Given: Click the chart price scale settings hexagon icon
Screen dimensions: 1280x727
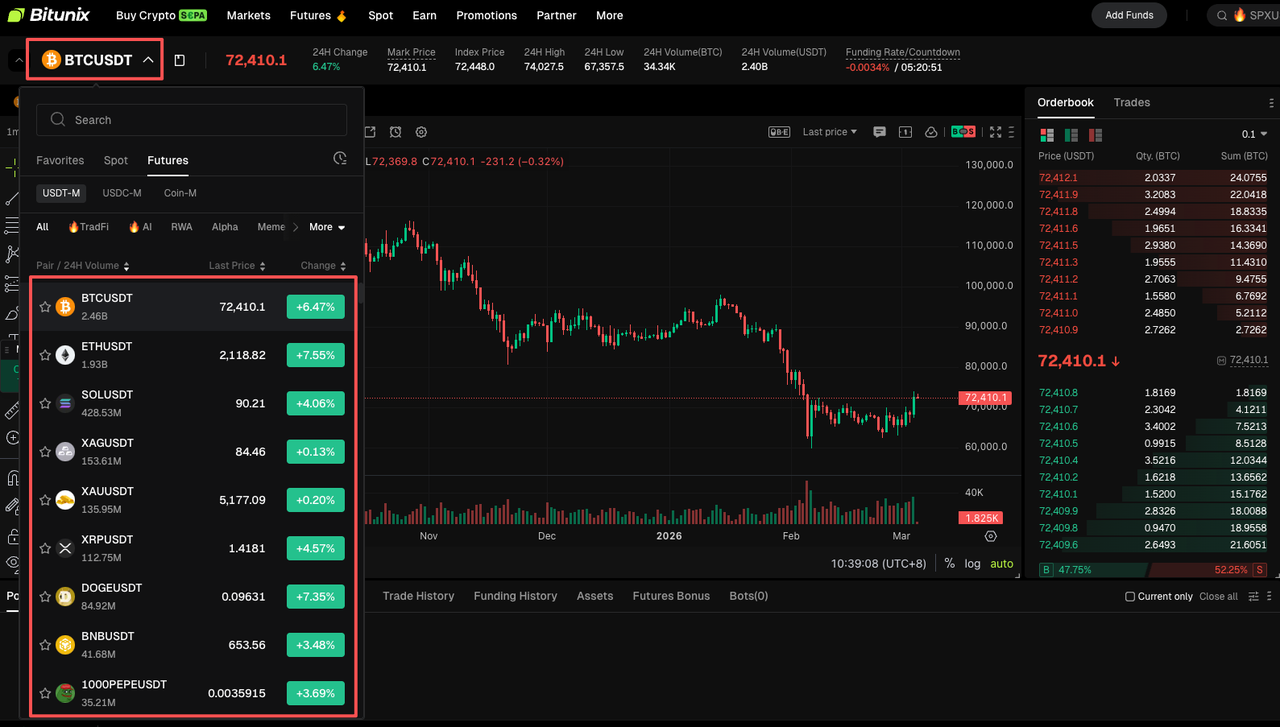Looking at the screenshot, I should point(991,536).
